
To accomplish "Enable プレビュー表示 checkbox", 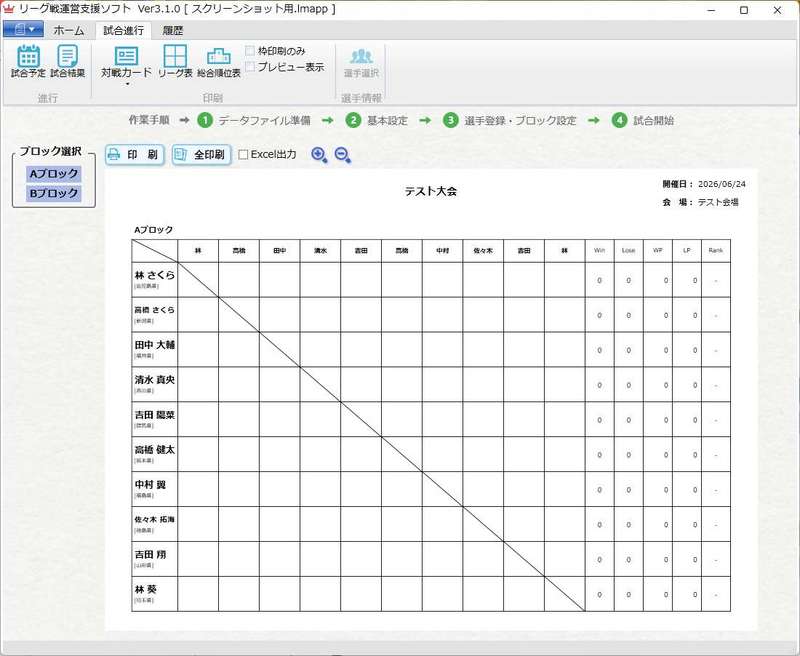I will pos(250,67).
